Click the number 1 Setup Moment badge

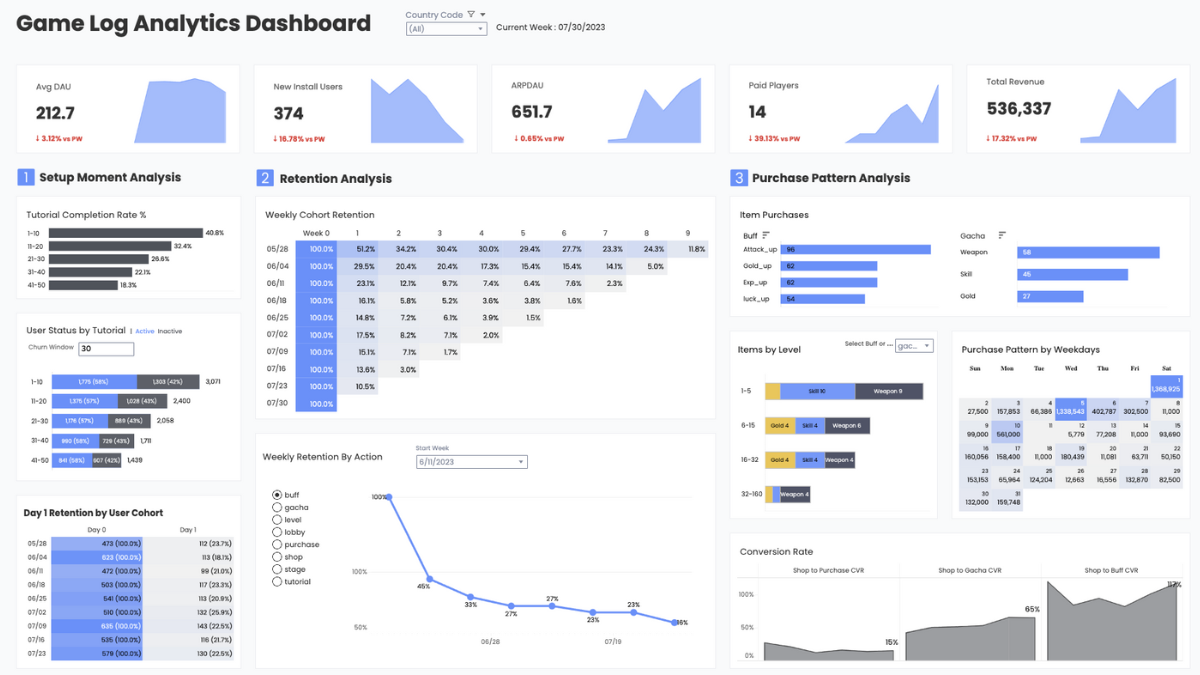tap(26, 177)
